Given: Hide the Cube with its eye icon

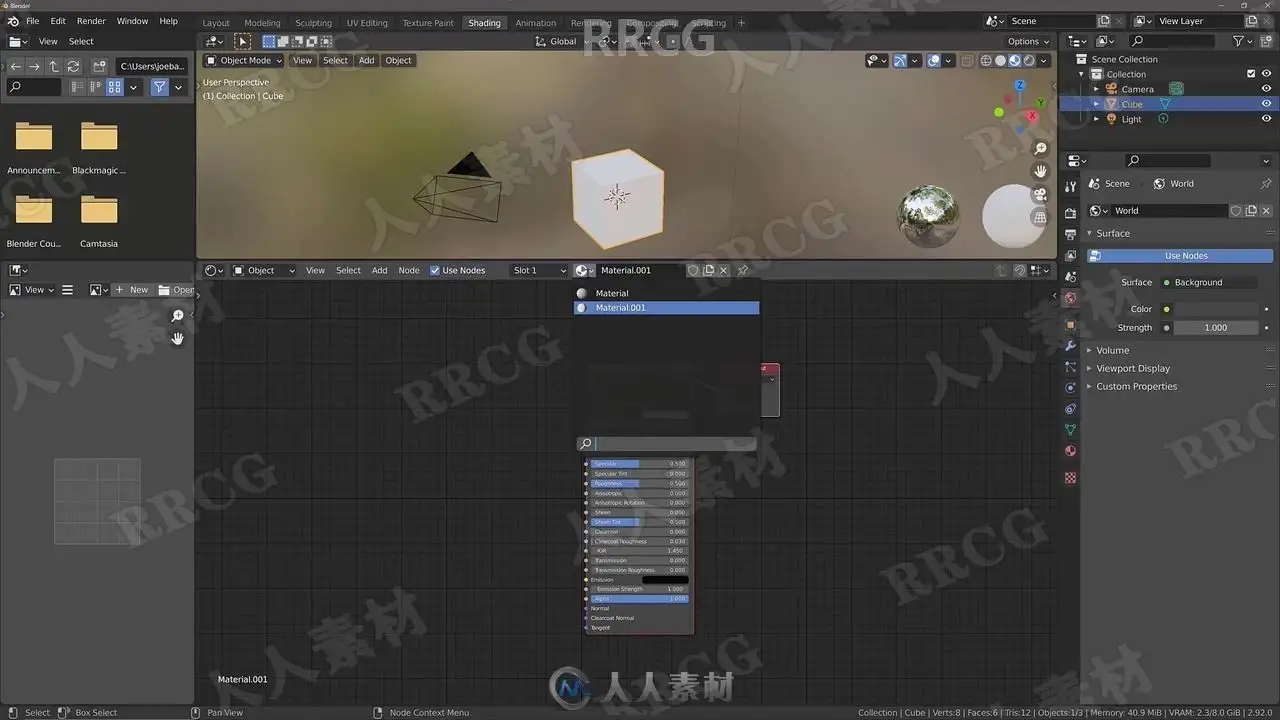Looking at the screenshot, I should (x=1266, y=104).
